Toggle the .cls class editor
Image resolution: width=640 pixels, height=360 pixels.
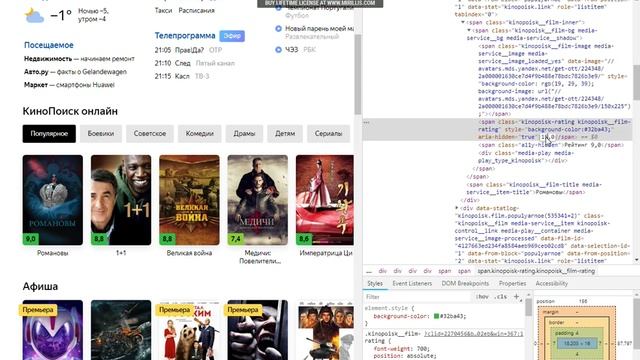coord(501,297)
